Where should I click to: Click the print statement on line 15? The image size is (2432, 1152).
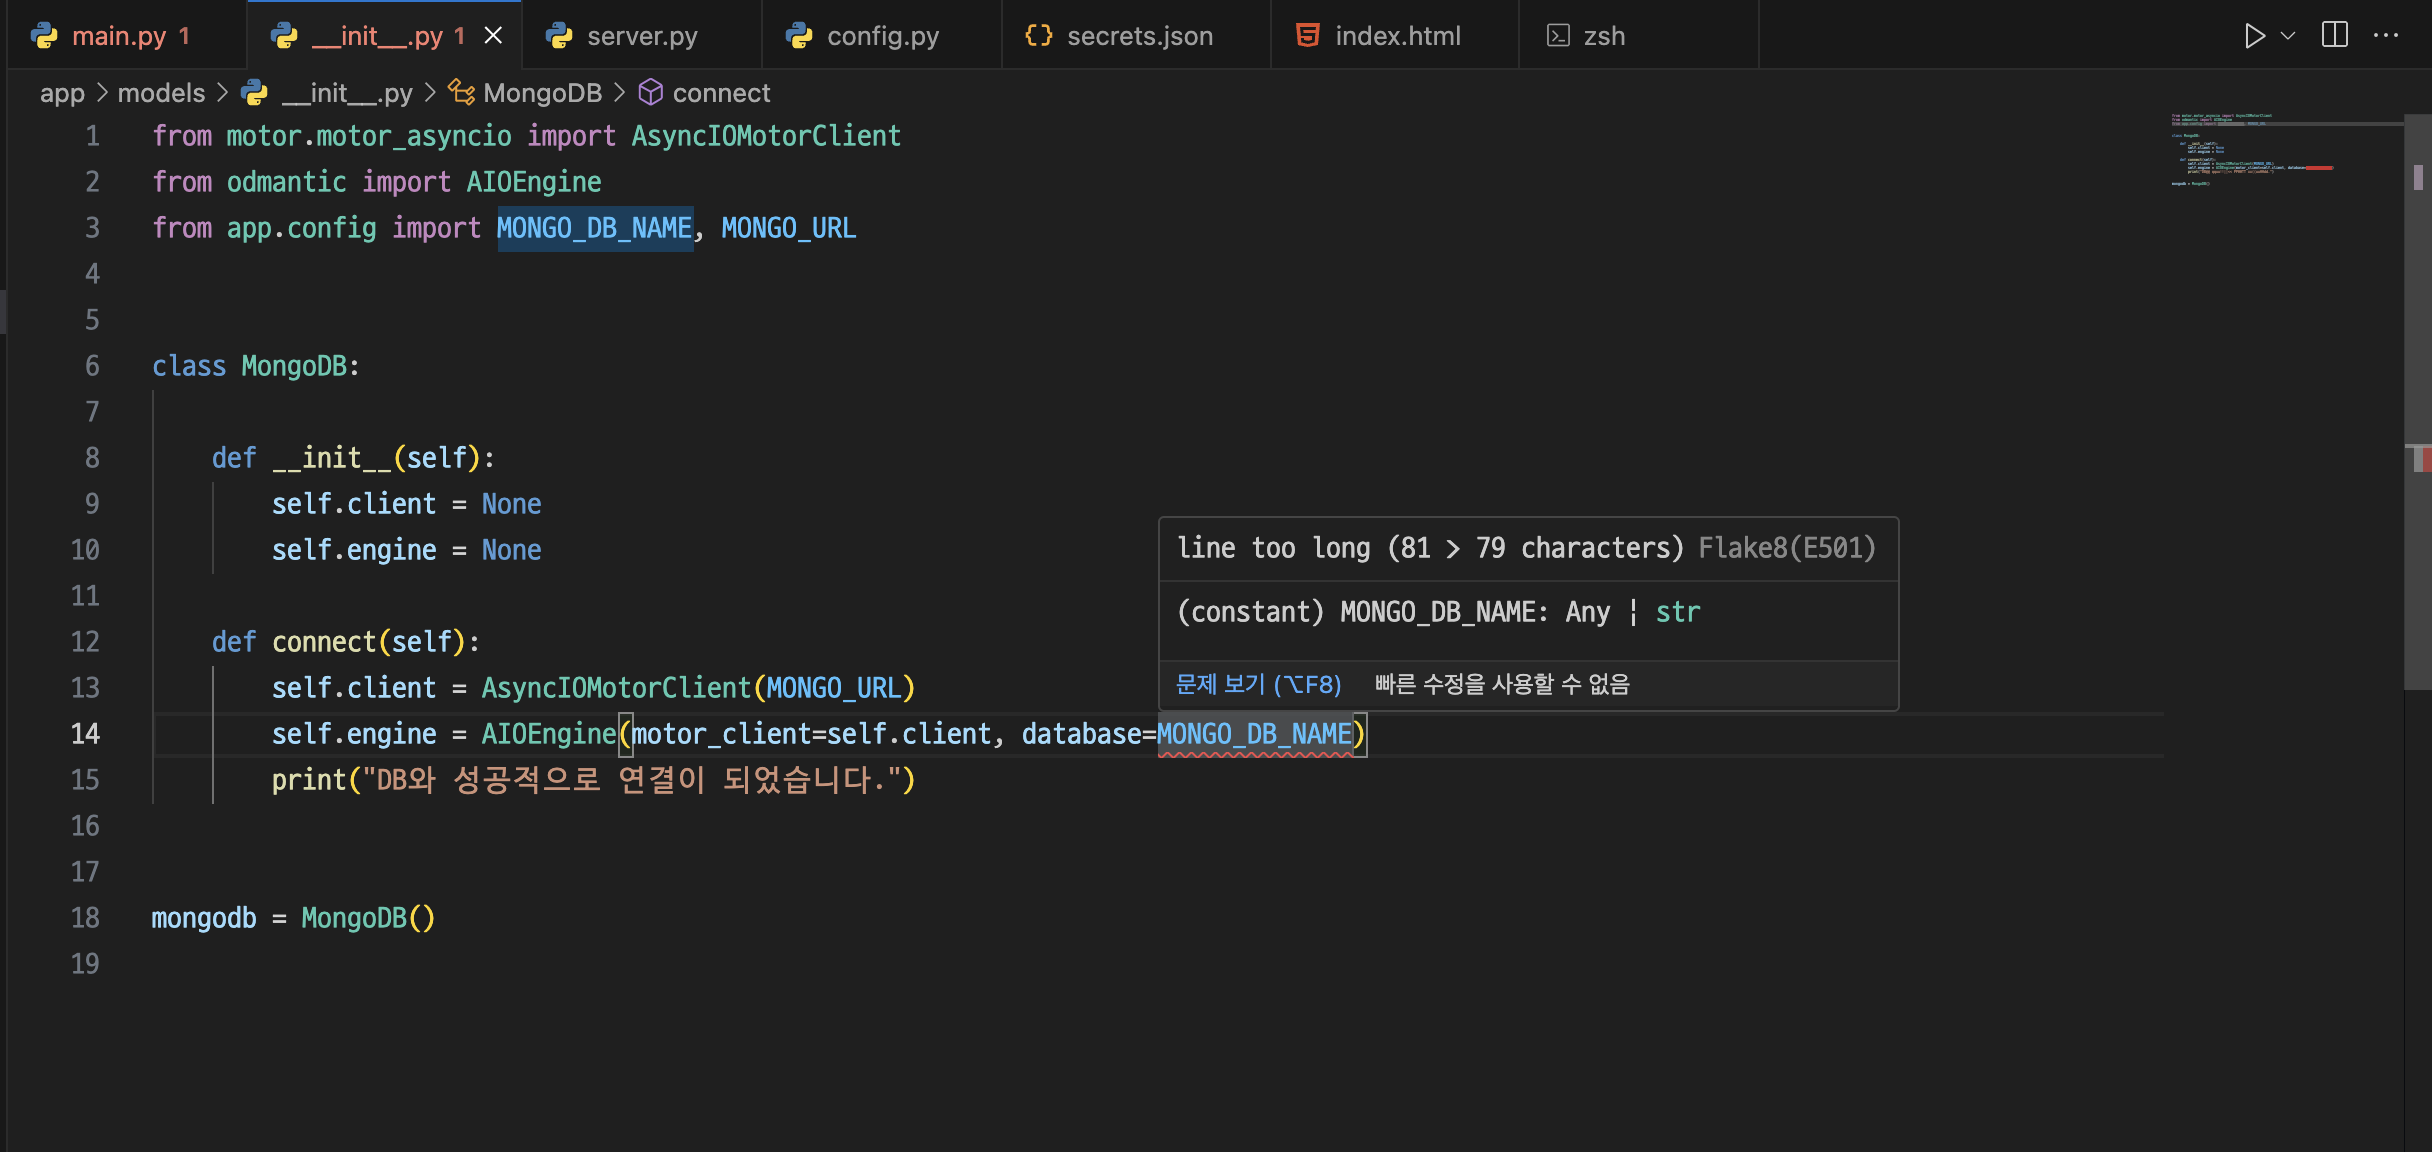tap(593, 780)
